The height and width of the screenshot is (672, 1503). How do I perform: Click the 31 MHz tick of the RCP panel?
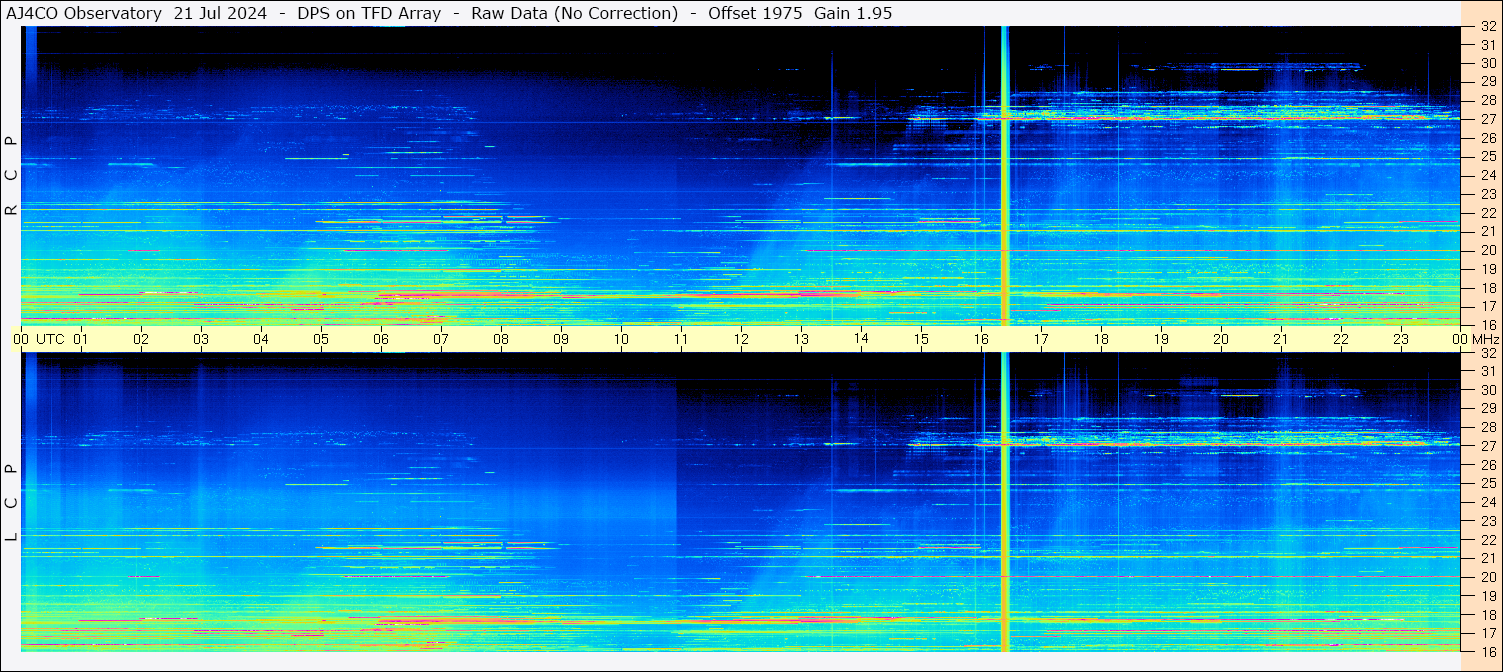coord(1488,45)
